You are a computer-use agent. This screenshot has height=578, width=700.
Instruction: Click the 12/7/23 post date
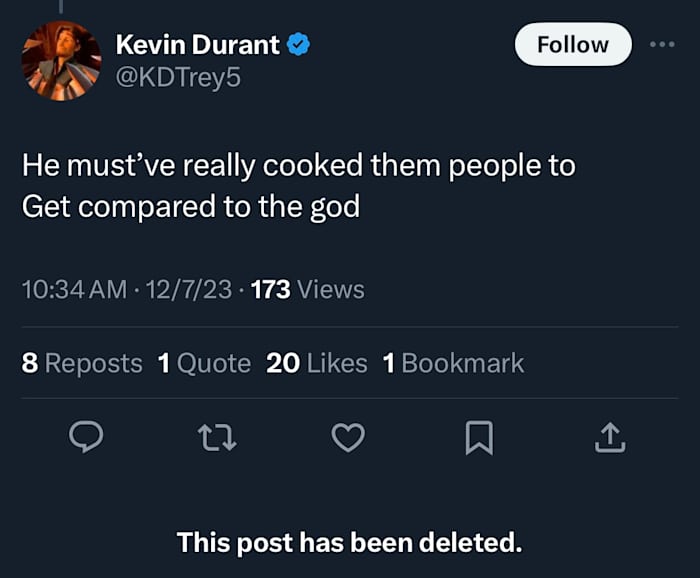[x=188, y=290]
